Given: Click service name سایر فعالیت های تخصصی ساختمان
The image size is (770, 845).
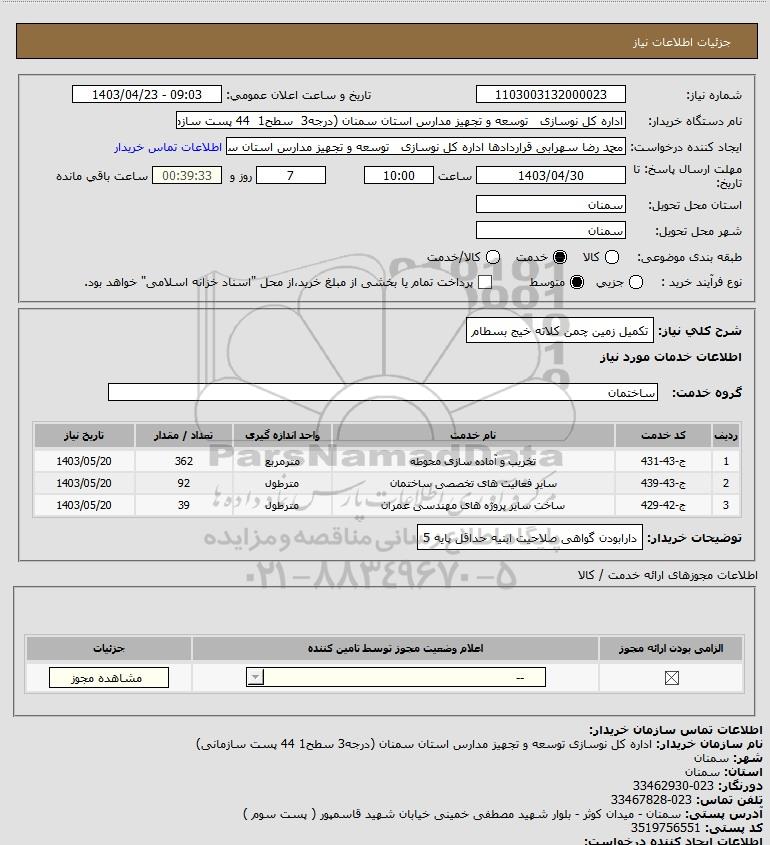Looking at the screenshot, I should click(473, 483).
